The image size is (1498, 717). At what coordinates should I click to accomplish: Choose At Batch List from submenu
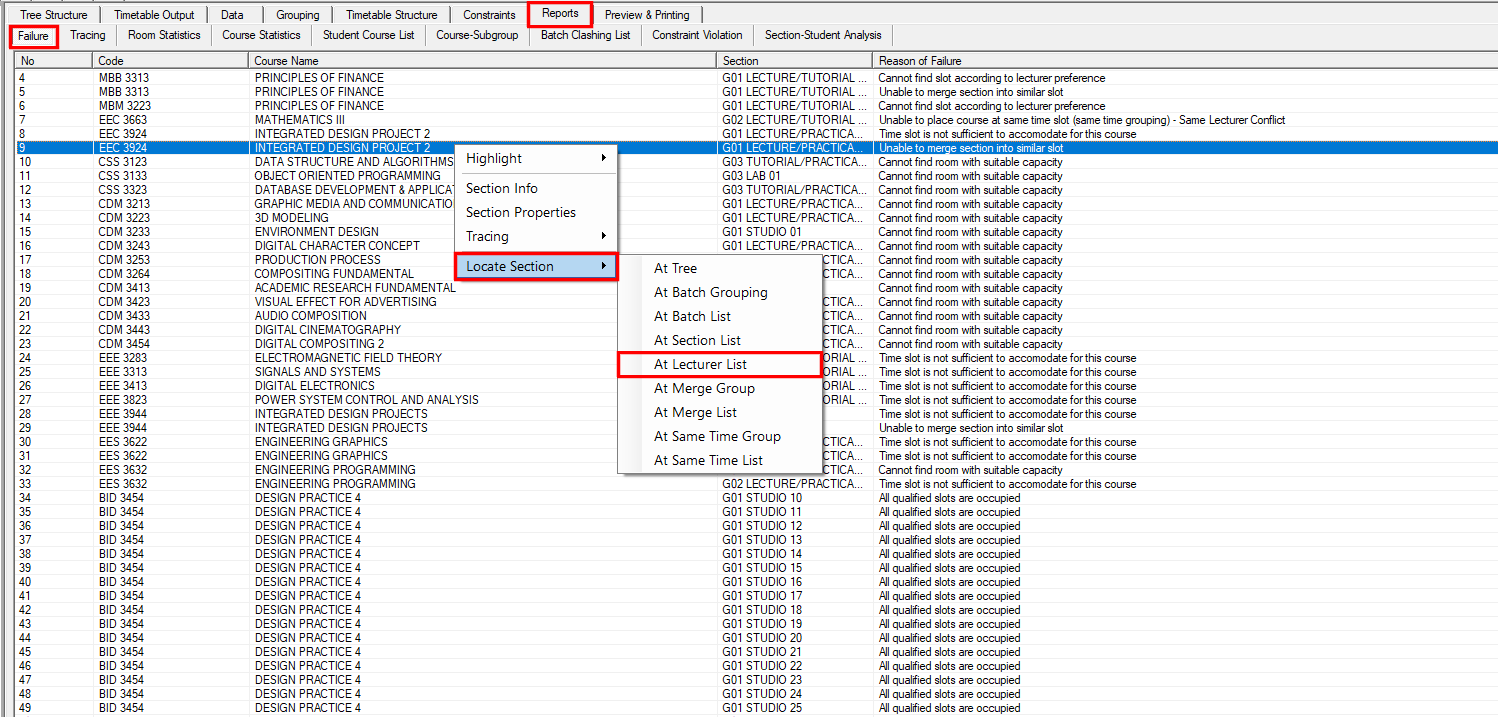tap(720, 316)
